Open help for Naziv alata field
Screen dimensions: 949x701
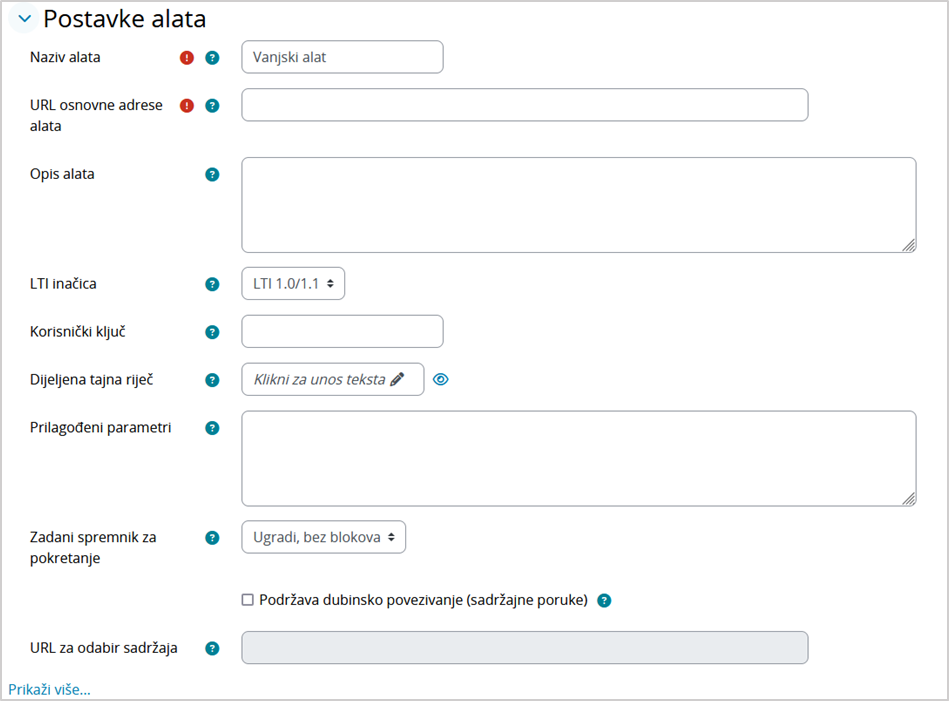pyautogui.click(x=211, y=57)
